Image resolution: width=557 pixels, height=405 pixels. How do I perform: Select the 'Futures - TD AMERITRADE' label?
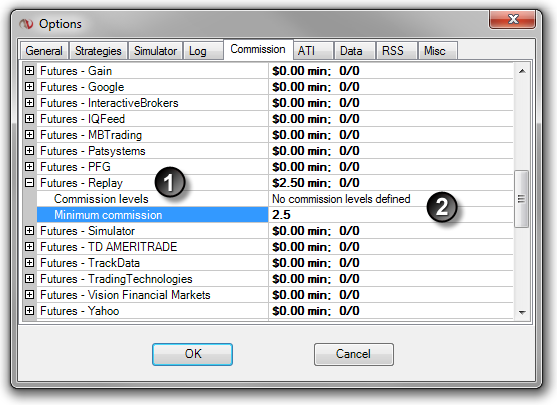pyautogui.click(x=108, y=247)
